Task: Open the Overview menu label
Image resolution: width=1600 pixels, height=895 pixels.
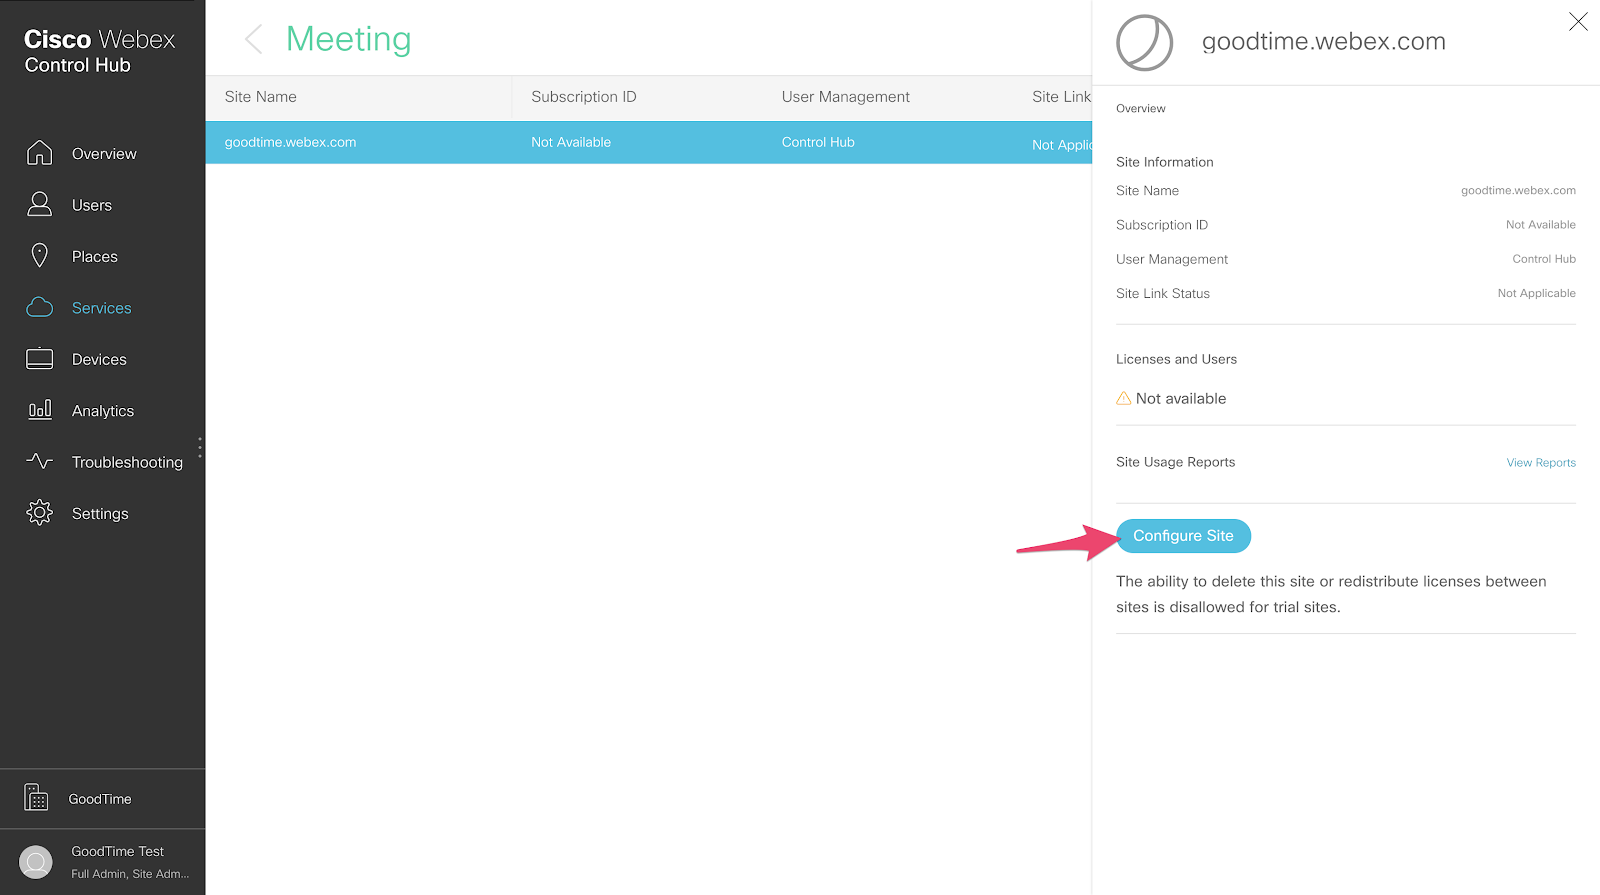Action: (x=104, y=154)
